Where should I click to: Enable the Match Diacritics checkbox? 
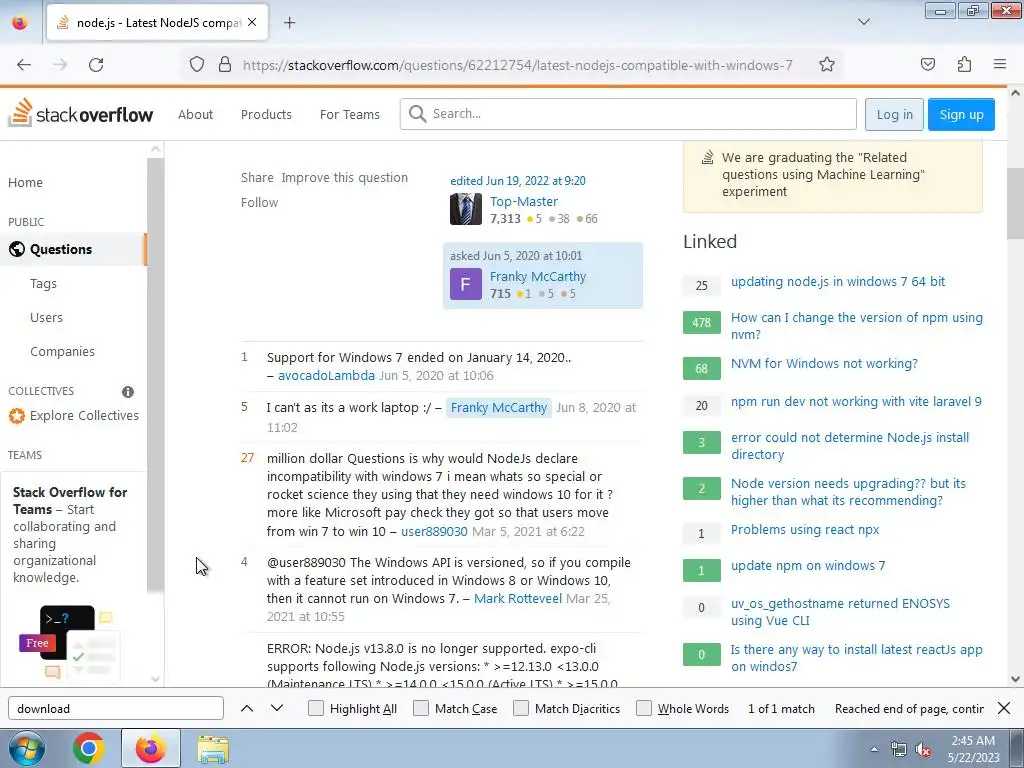tap(520, 709)
